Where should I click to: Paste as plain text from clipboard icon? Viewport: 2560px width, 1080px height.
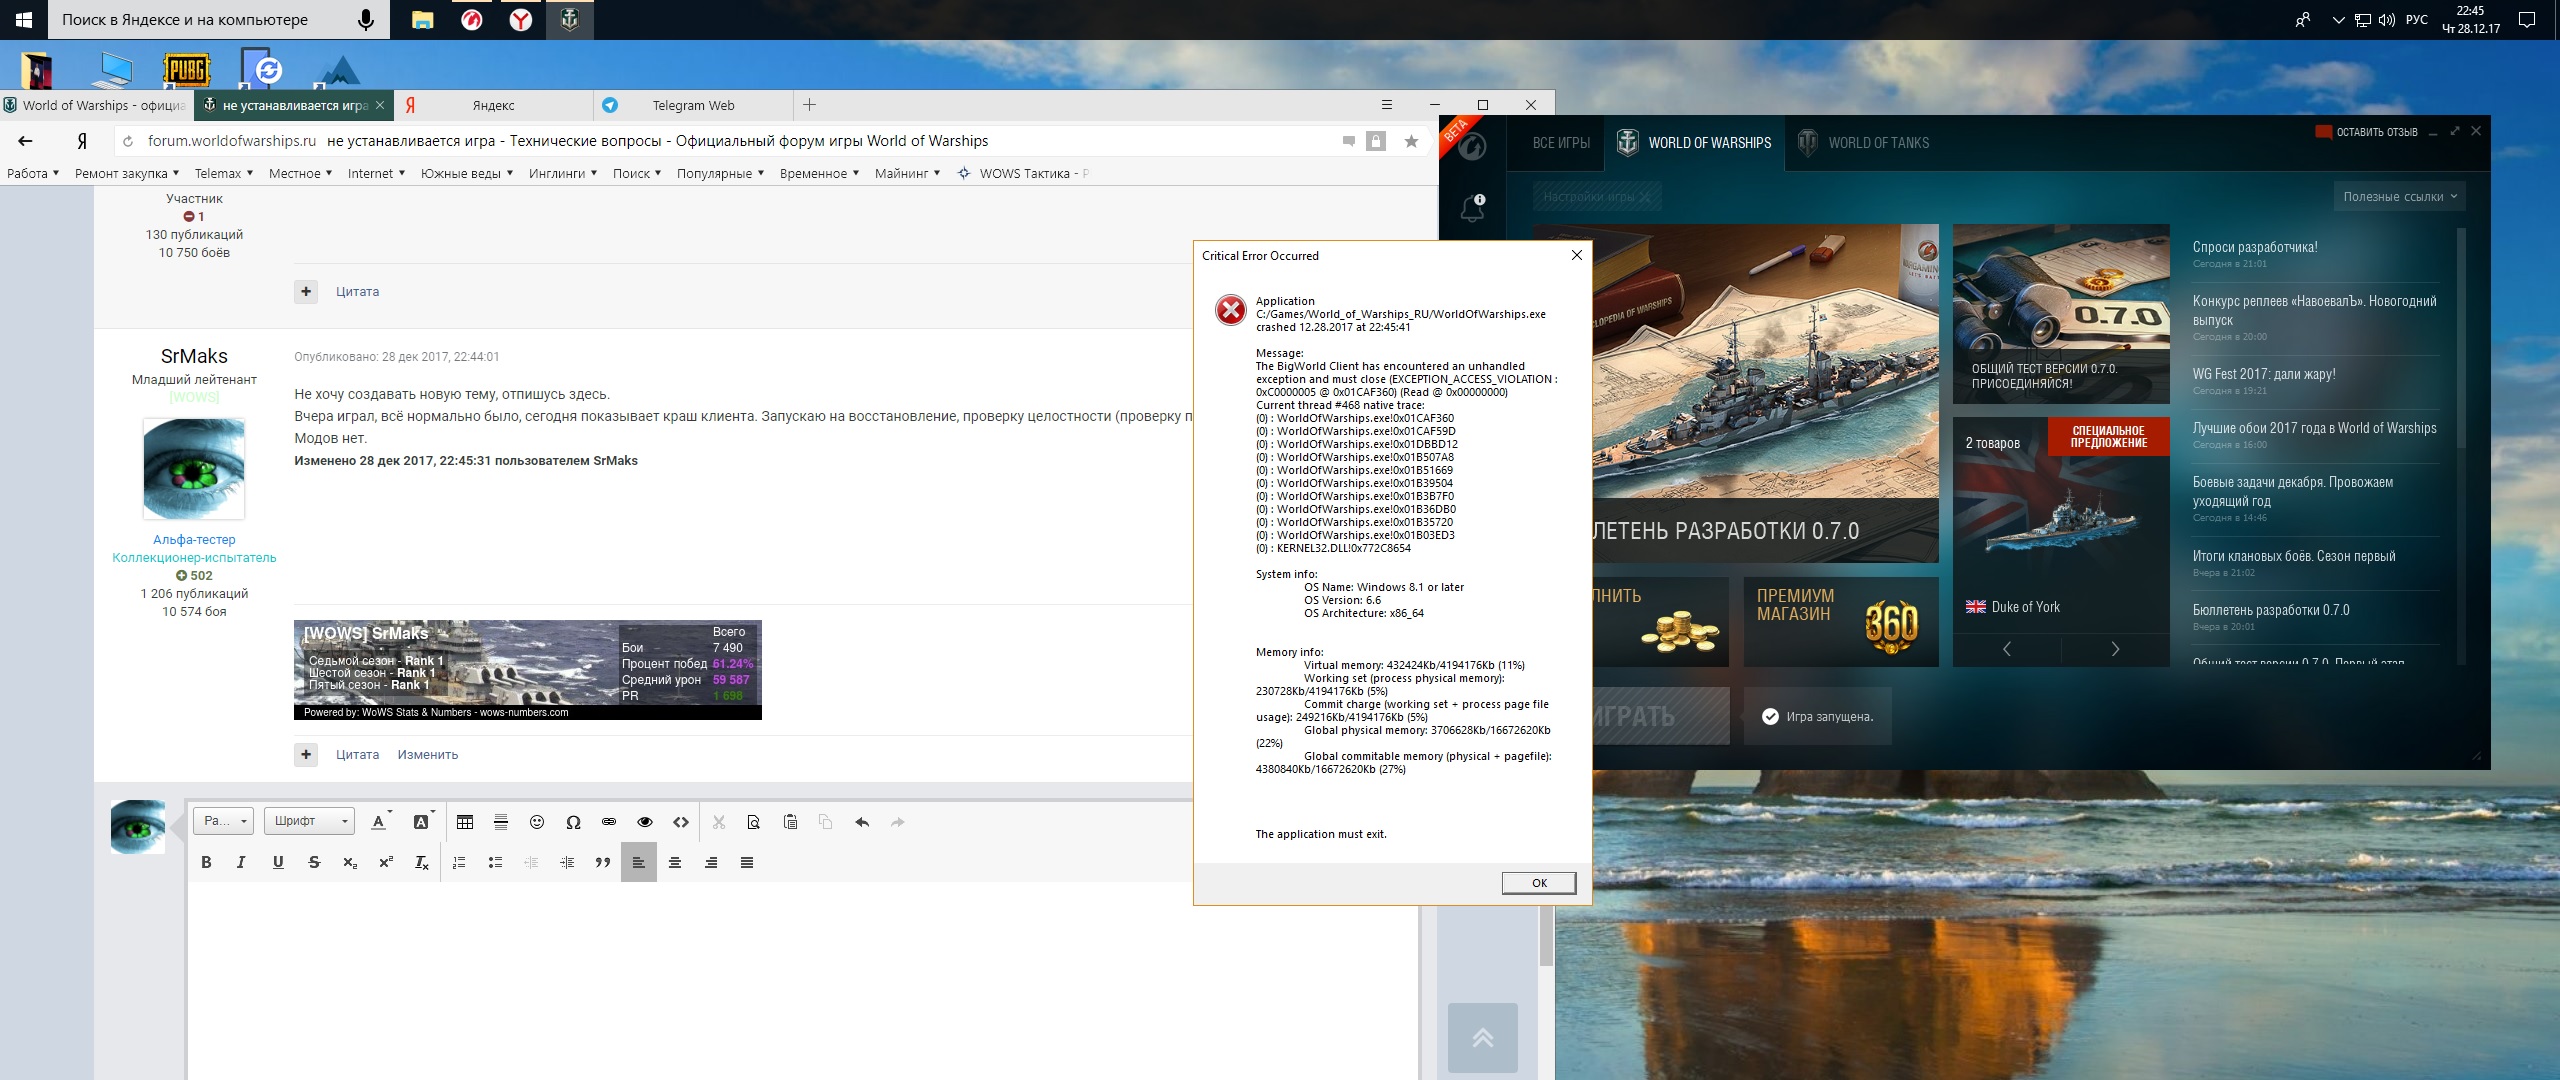tap(790, 822)
